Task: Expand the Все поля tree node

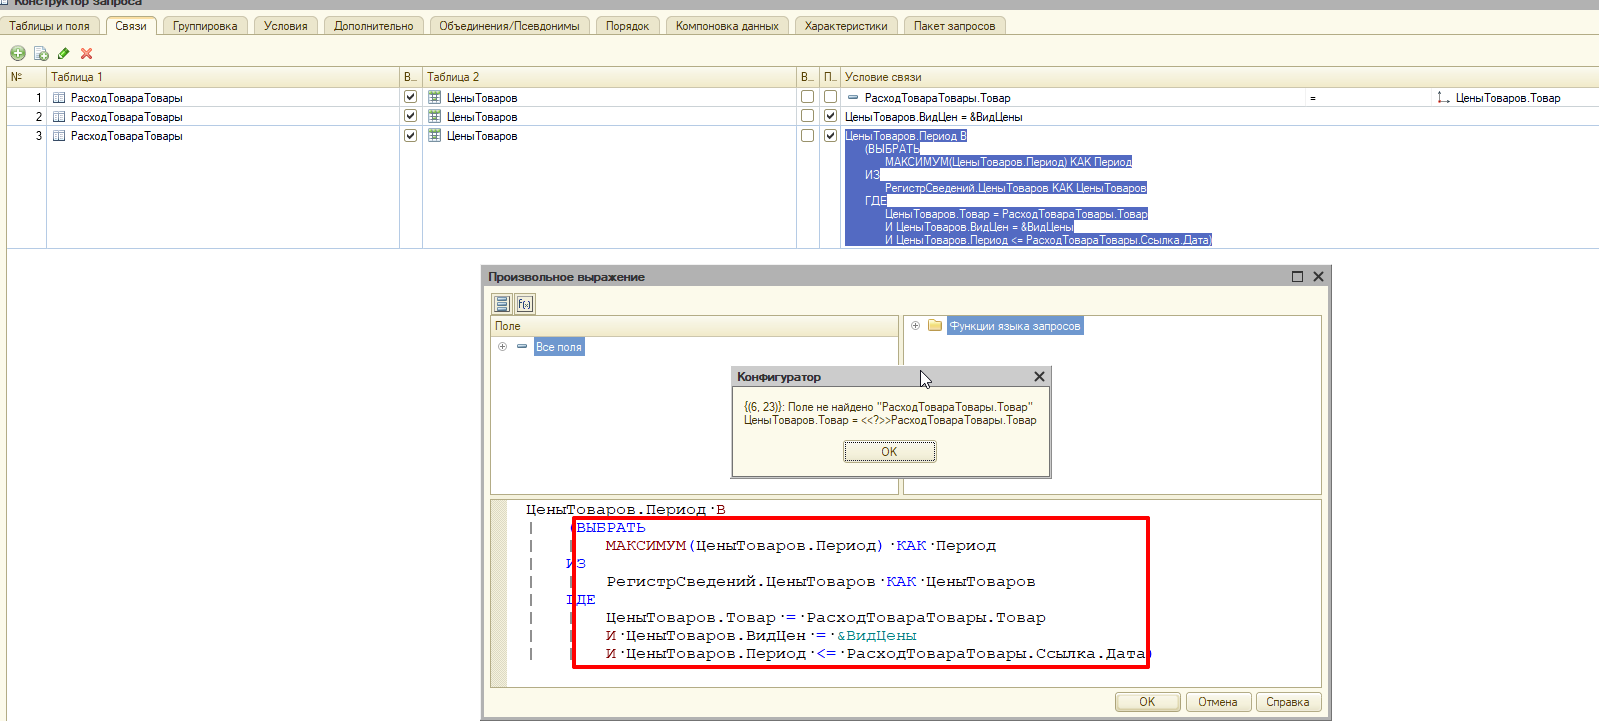Action: click(x=502, y=346)
